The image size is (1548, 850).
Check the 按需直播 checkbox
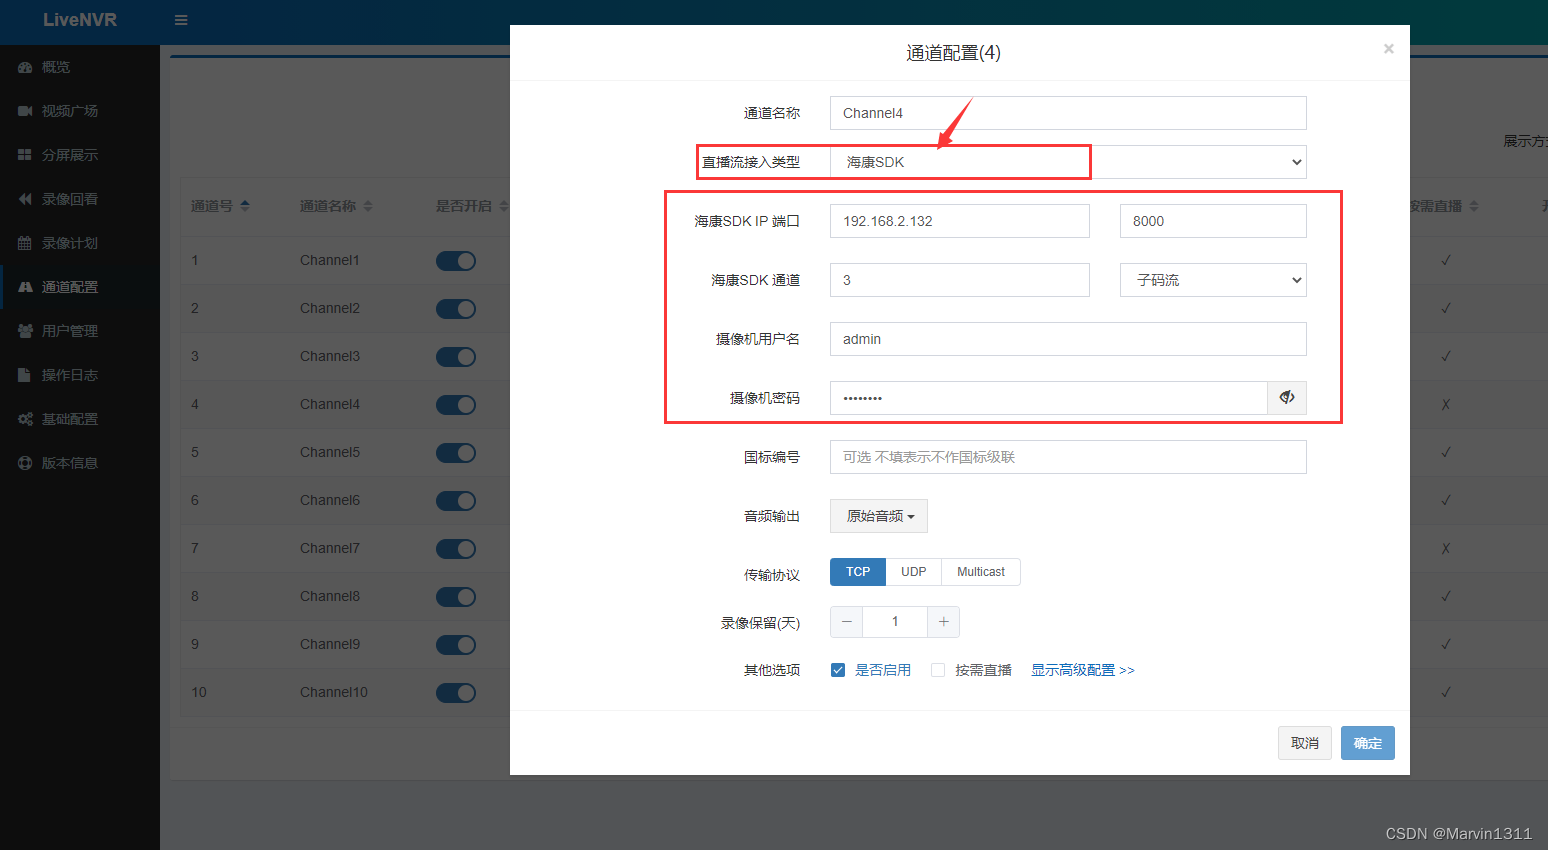(x=938, y=670)
